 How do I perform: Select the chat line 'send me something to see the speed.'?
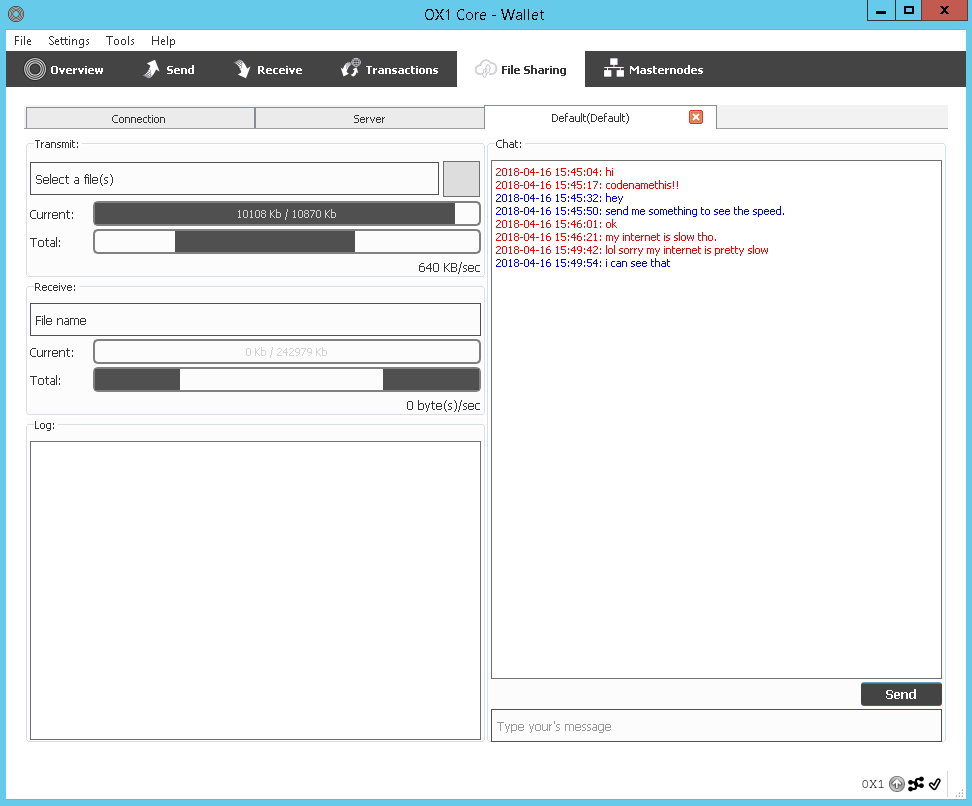[640, 211]
